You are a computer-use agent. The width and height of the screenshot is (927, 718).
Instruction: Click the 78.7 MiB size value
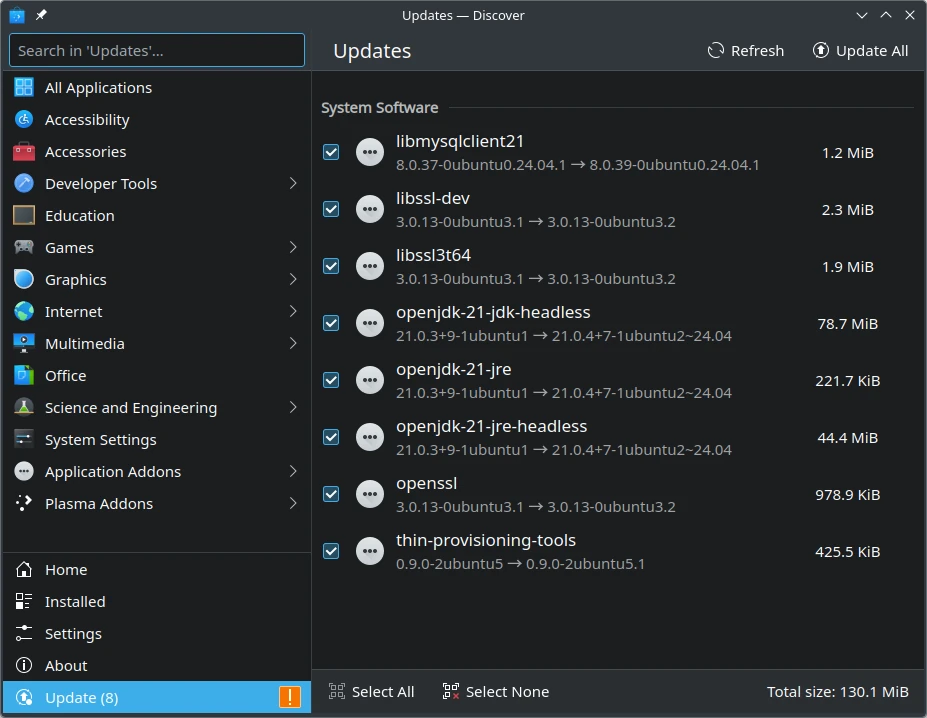[x=847, y=324]
